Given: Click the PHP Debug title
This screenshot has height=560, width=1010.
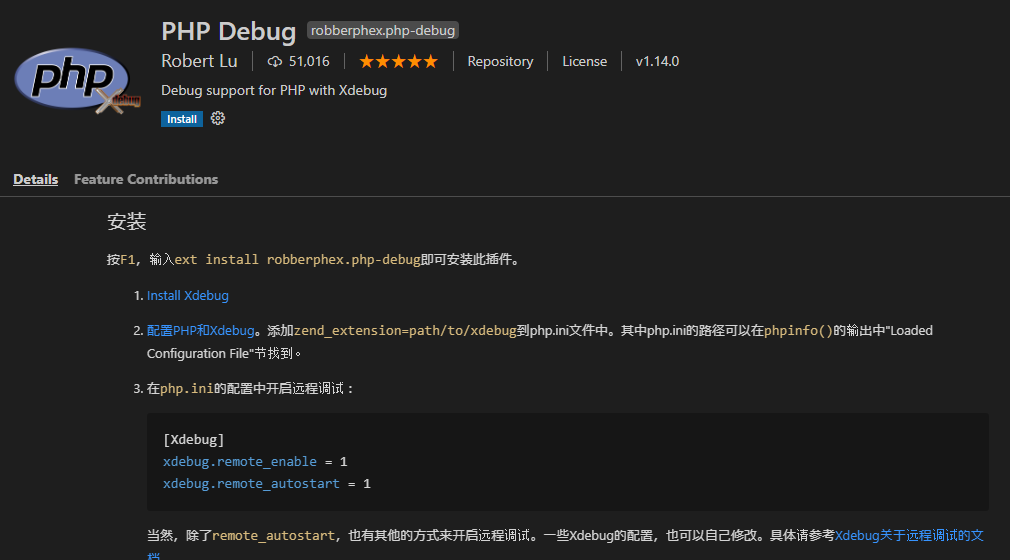Looking at the screenshot, I should click(228, 31).
